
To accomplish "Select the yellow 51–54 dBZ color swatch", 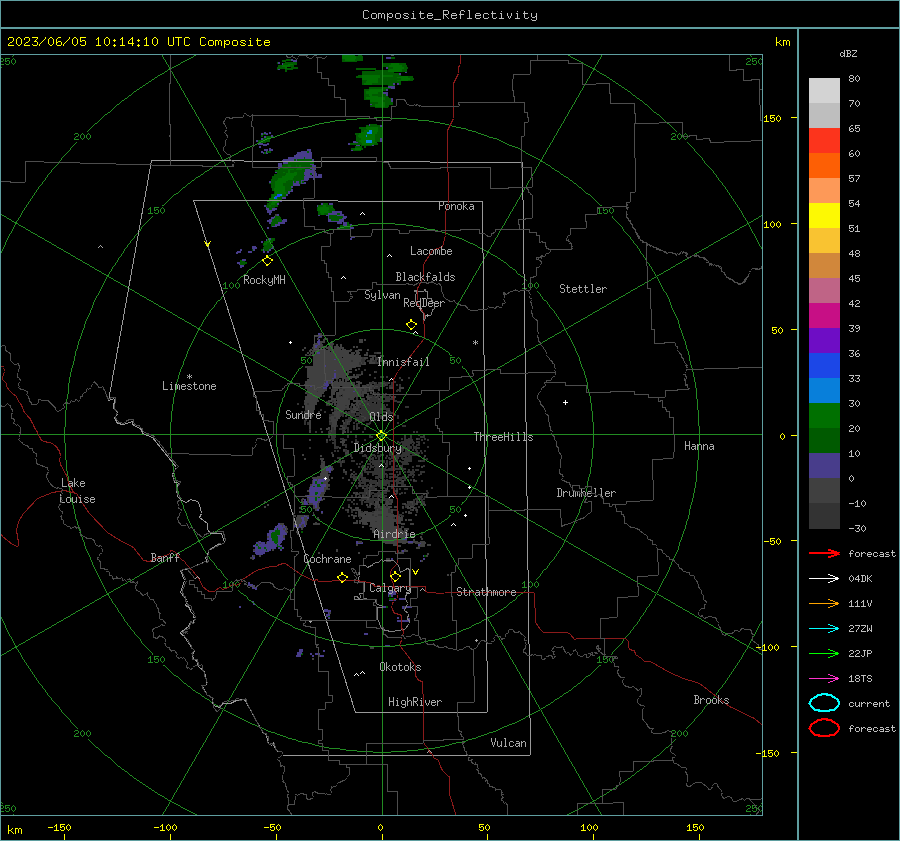I will pyautogui.click(x=824, y=215).
